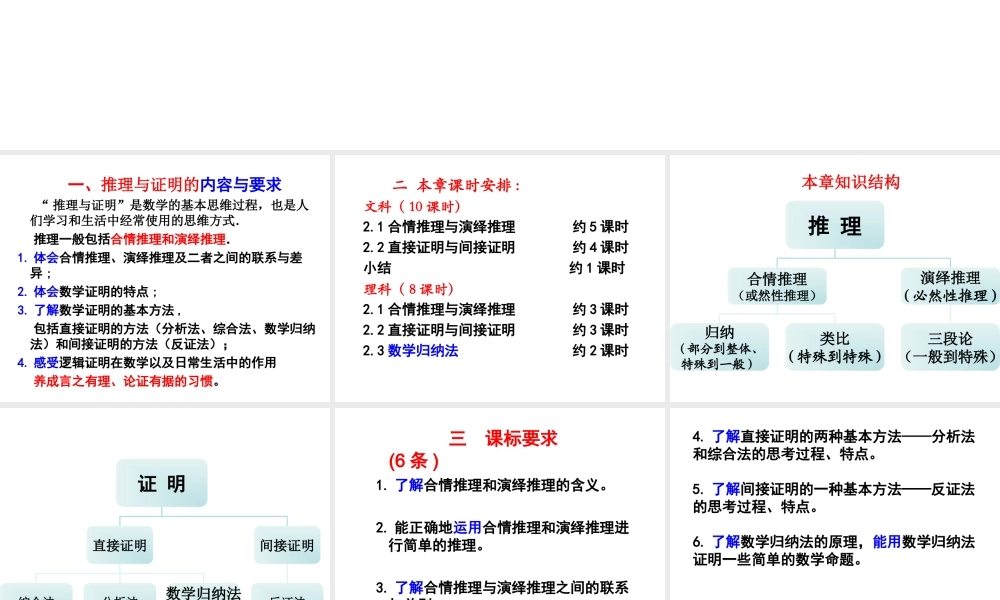Click the 约 4 课时 text

[x=600, y=247]
